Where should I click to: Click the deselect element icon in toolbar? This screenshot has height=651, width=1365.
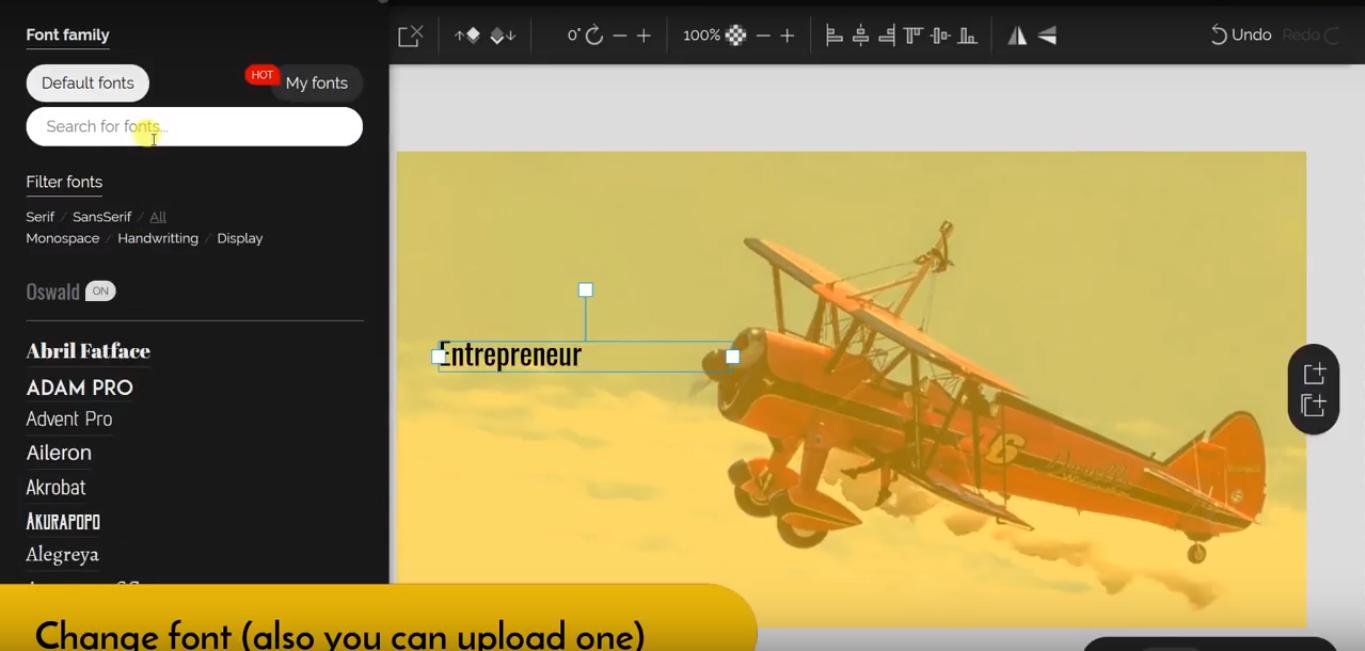410,36
